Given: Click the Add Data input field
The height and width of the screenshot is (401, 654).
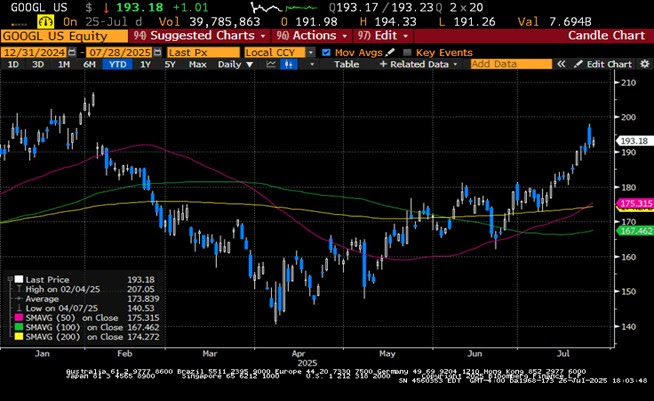Looking at the screenshot, I should click(511, 64).
